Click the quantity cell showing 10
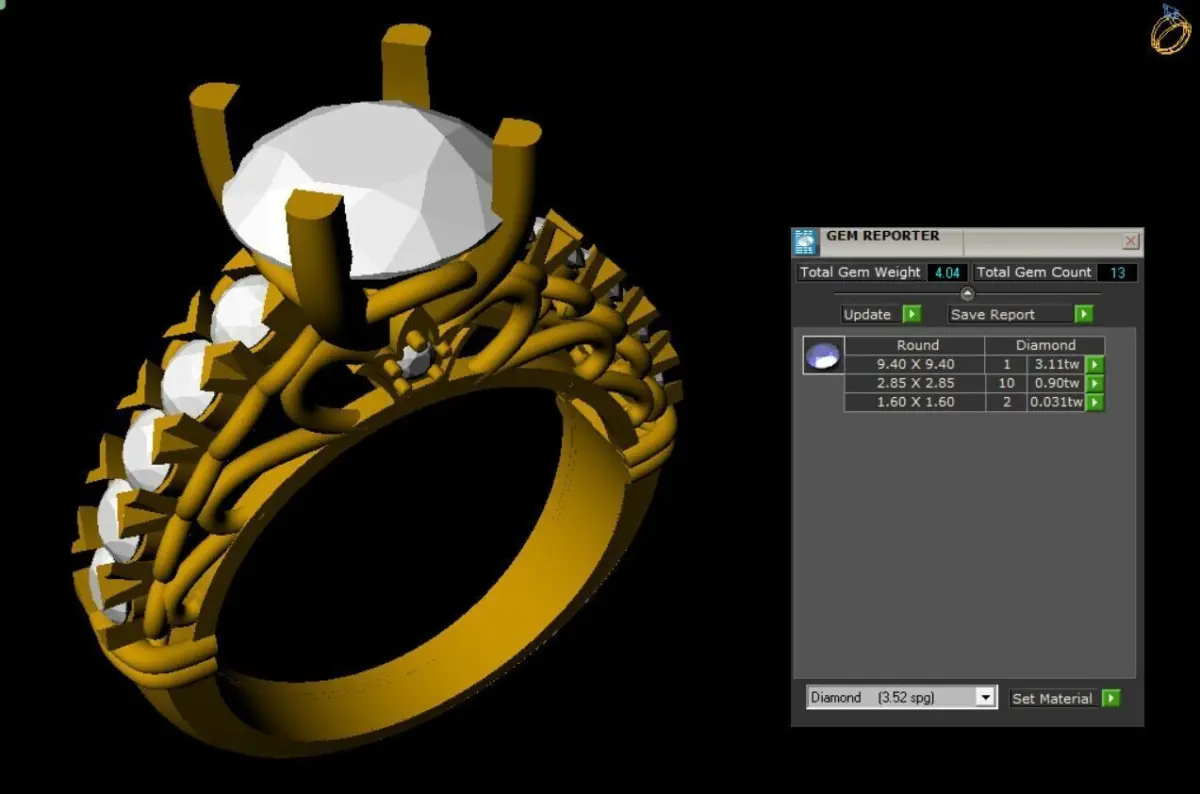 (x=1006, y=383)
